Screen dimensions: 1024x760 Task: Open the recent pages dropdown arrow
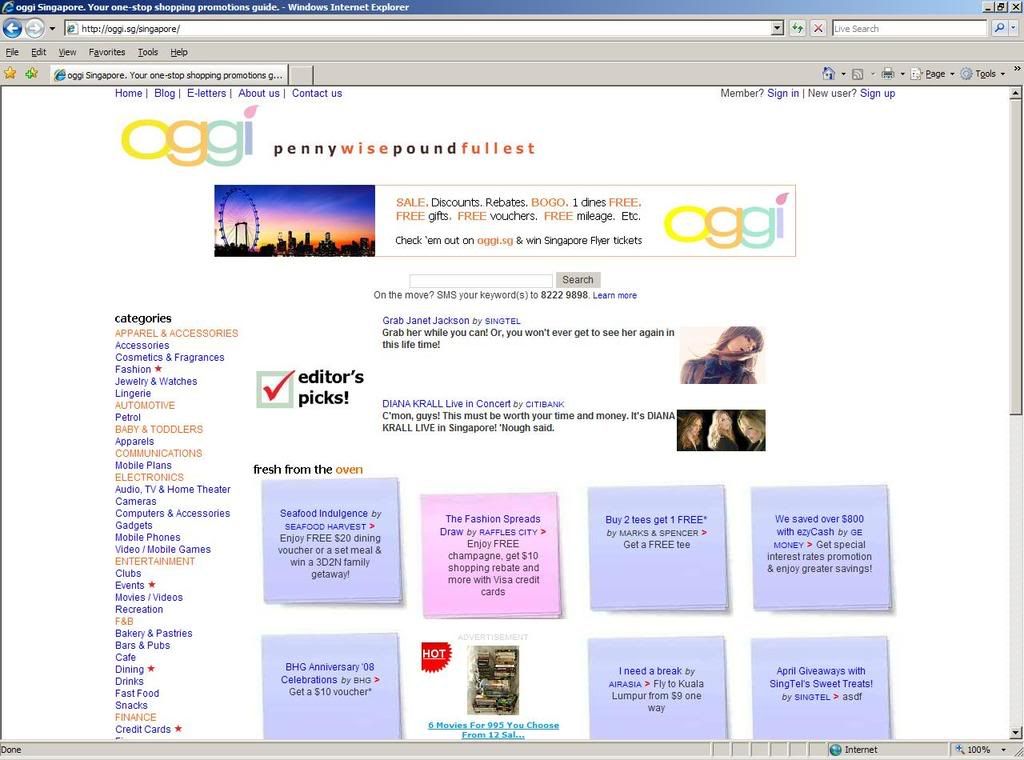point(52,29)
